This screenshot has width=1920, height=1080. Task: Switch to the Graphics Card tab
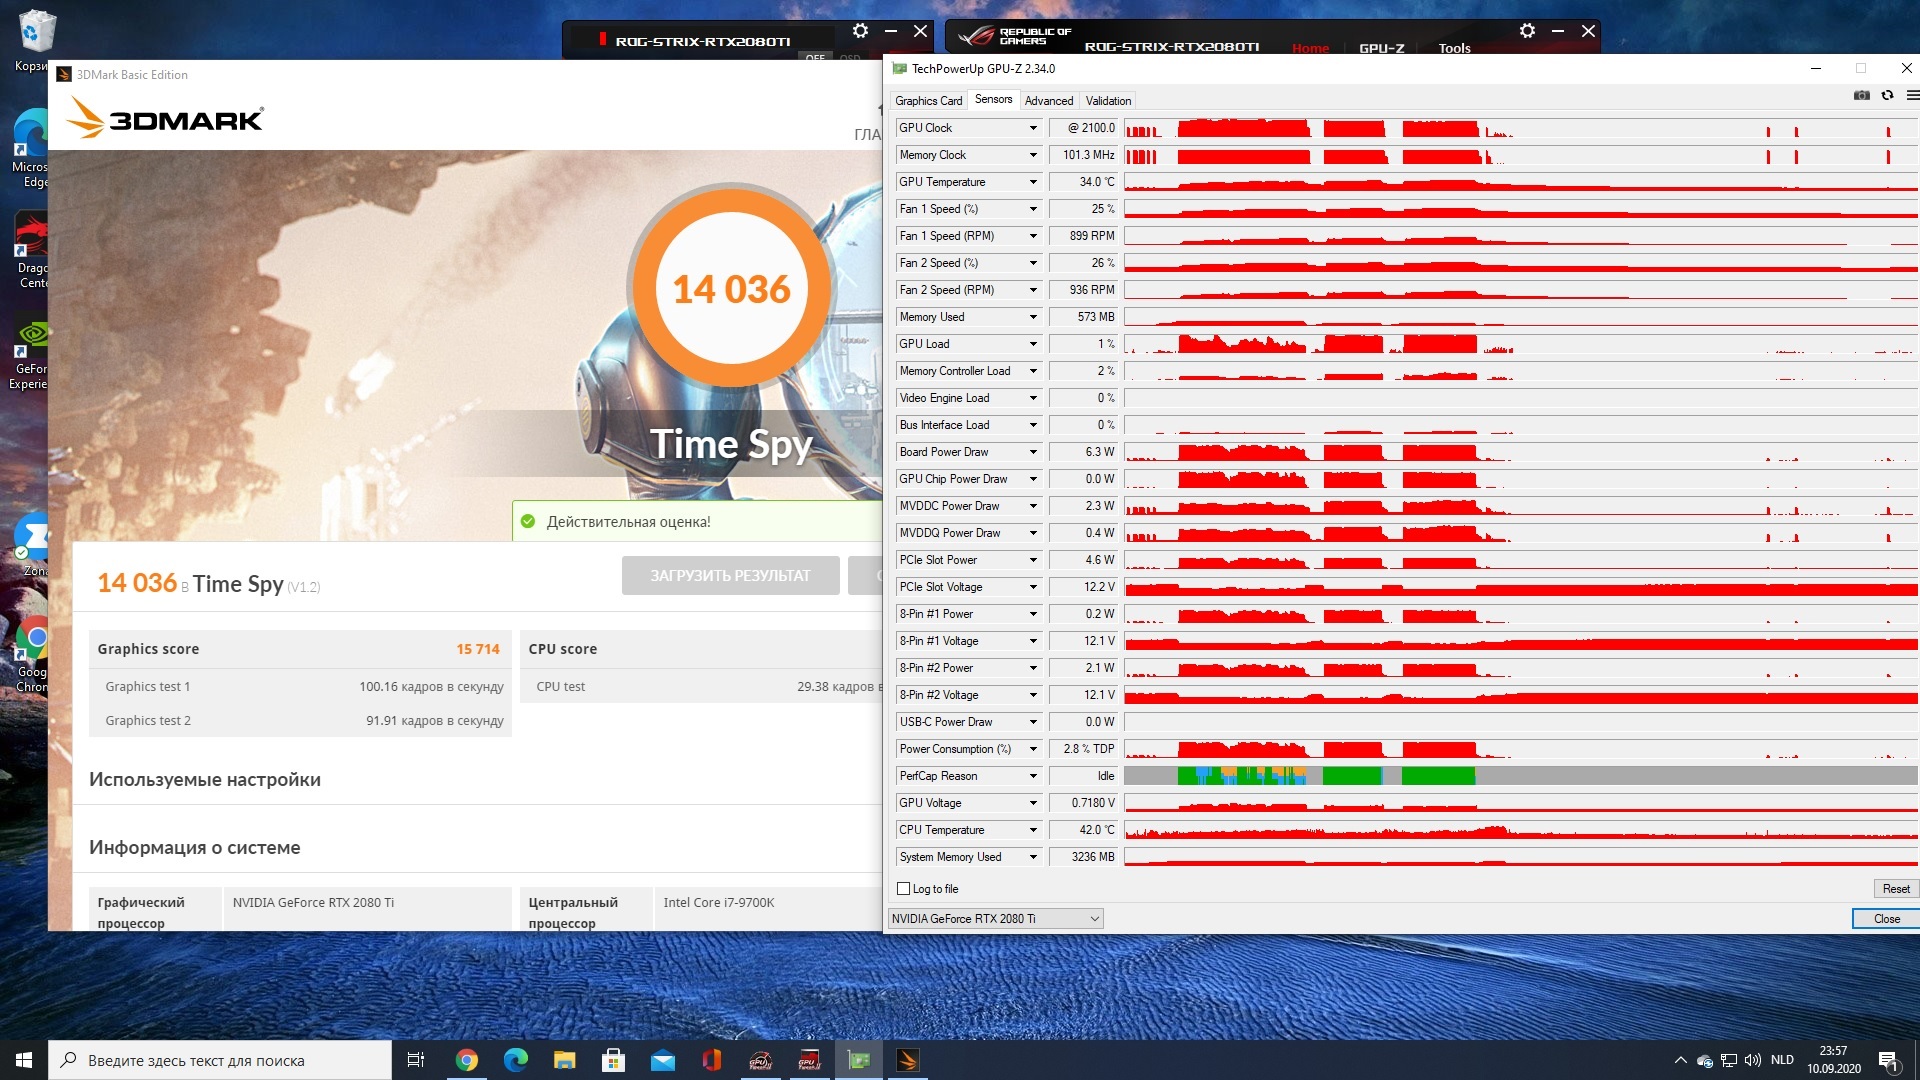tap(928, 101)
